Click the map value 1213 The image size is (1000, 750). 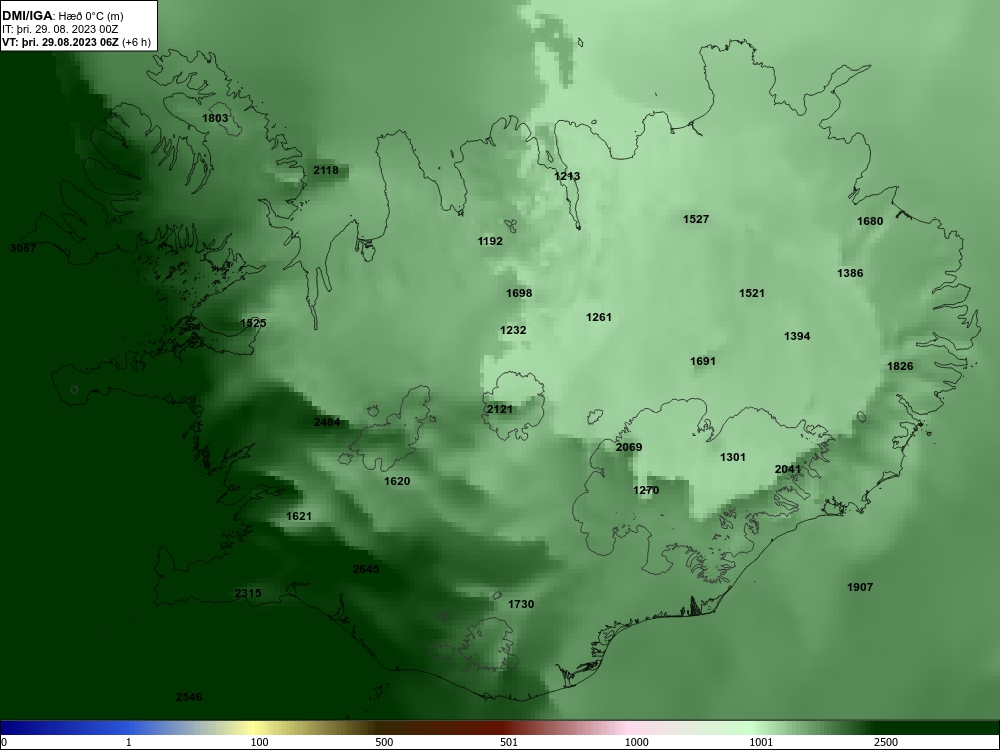click(567, 176)
